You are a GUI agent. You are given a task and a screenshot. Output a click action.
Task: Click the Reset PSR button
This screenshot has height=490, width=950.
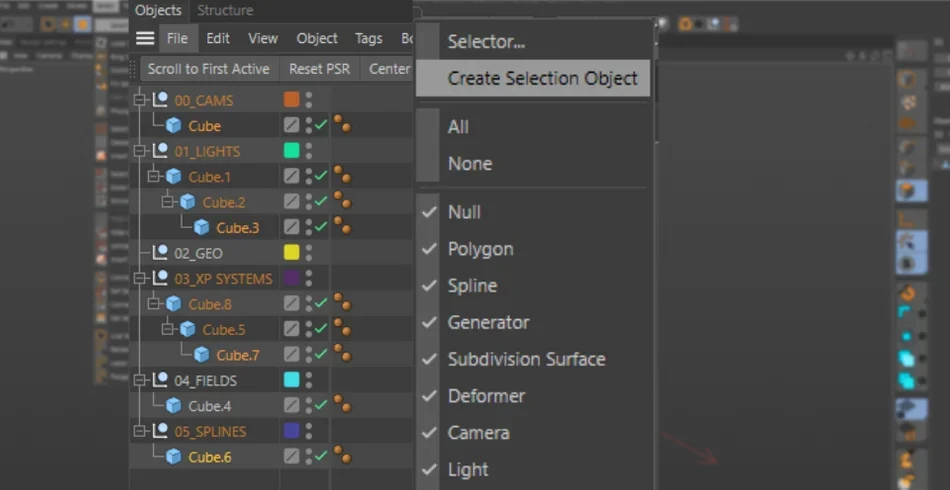click(319, 69)
